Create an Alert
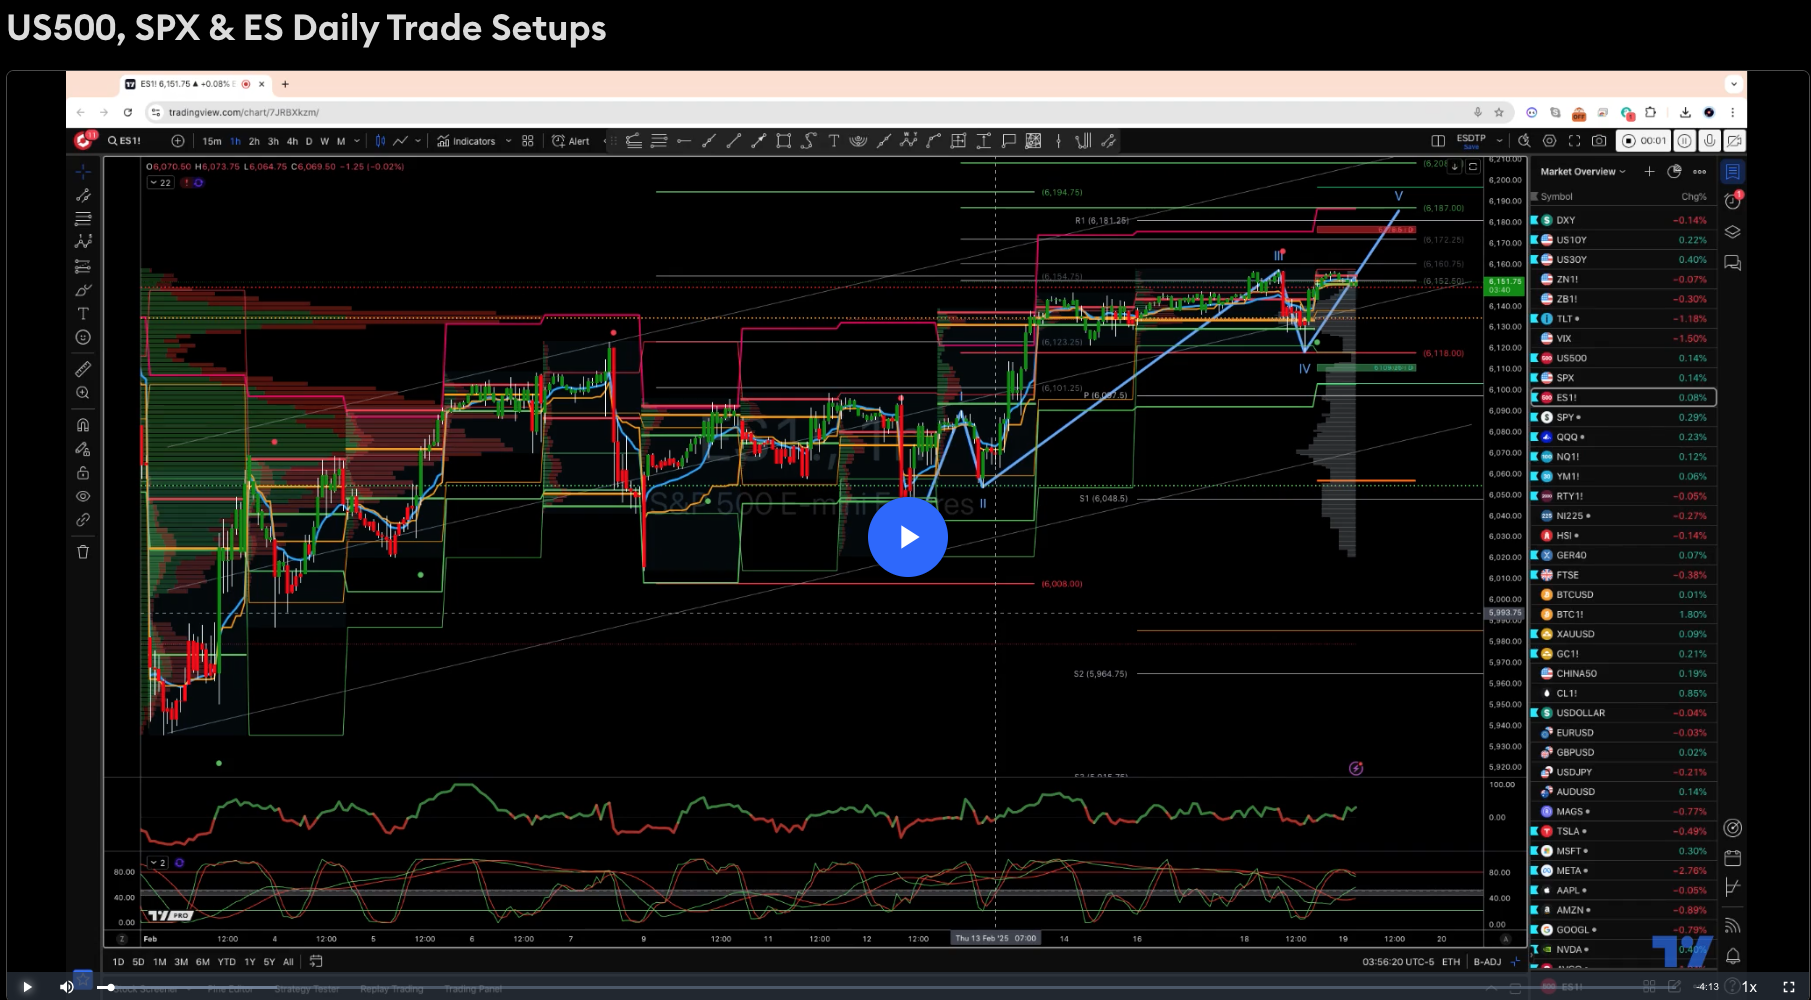This screenshot has height=1000, width=1811. click(571, 141)
